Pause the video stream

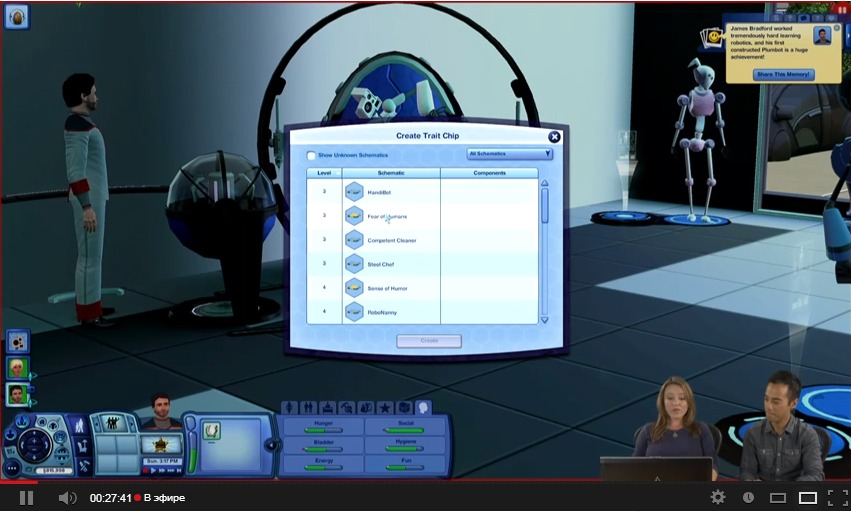pos(26,498)
